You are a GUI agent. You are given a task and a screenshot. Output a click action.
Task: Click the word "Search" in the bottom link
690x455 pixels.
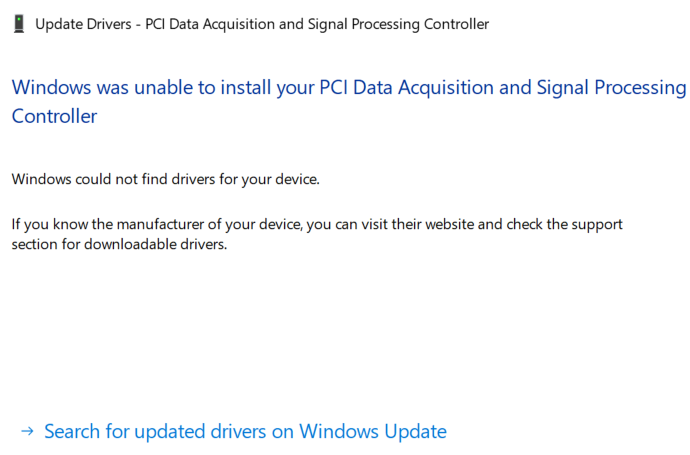coord(72,432)
